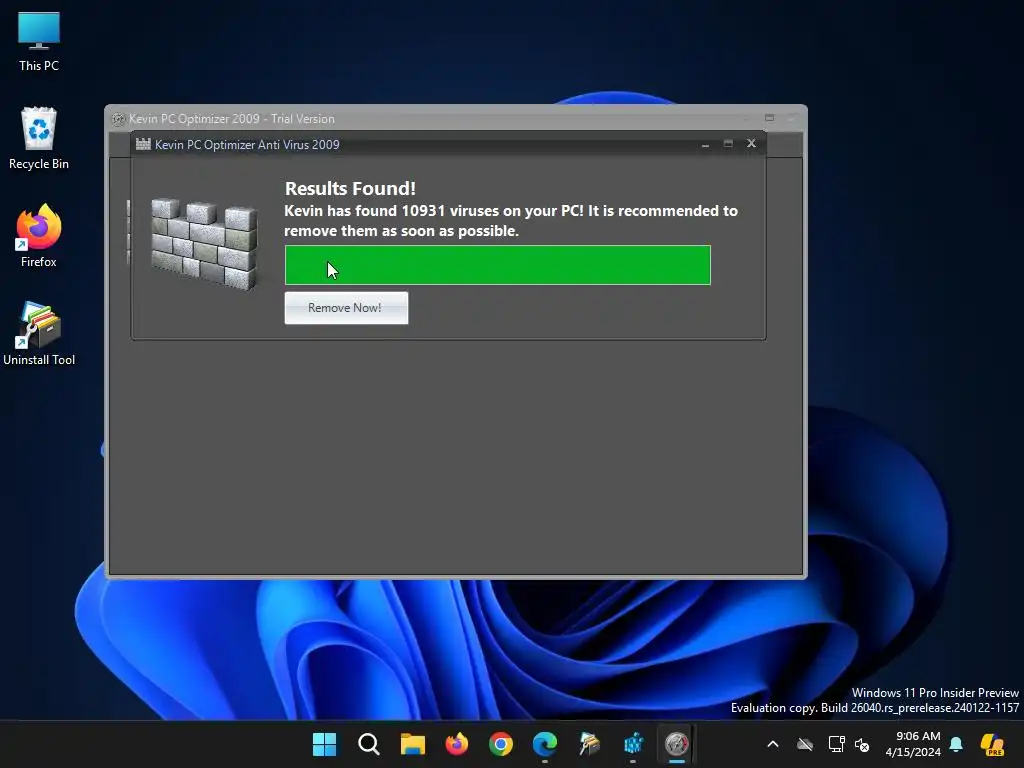Open the Windows Start menu
Screen dimensions: 1024x768
(325, 744)
